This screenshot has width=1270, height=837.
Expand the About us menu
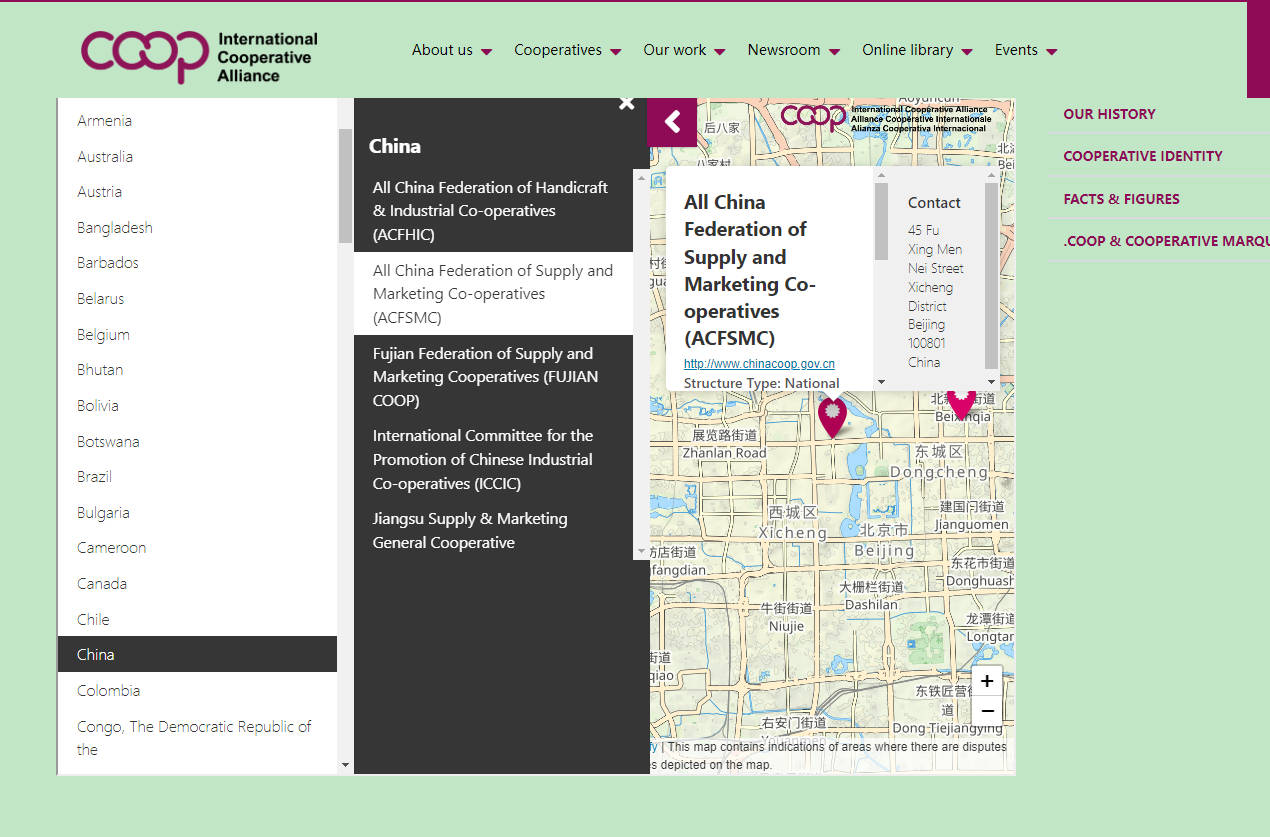pos(451,50)
